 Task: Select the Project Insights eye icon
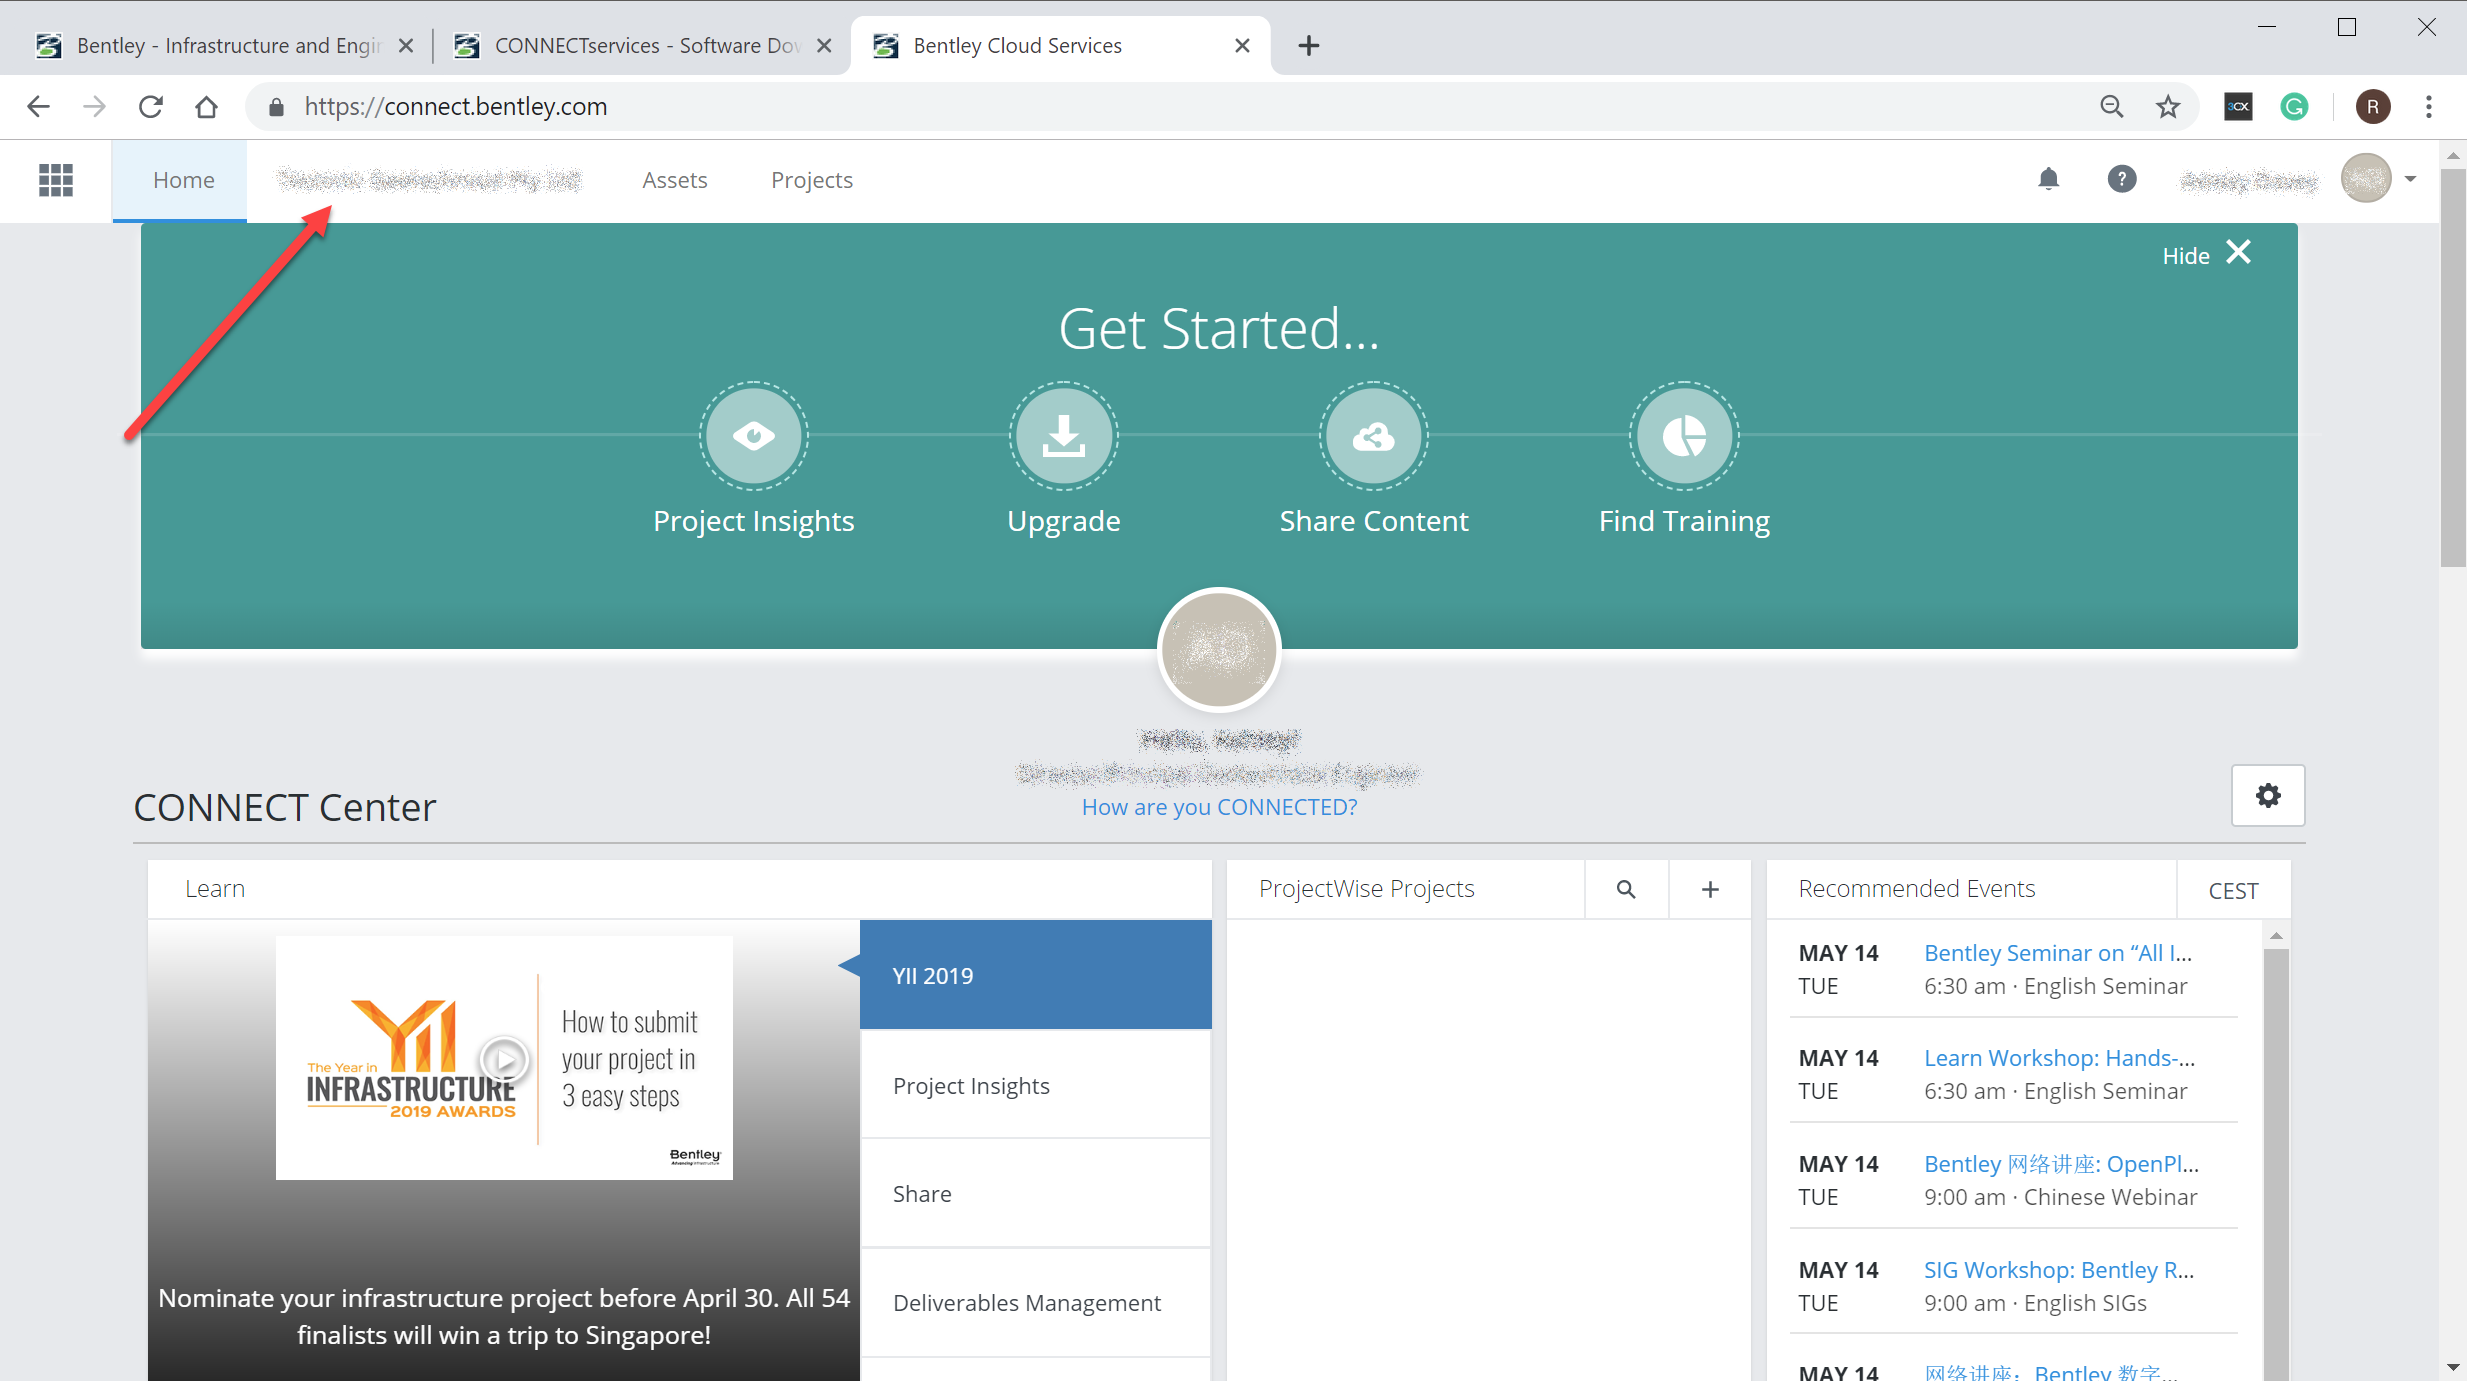point(753,436)
